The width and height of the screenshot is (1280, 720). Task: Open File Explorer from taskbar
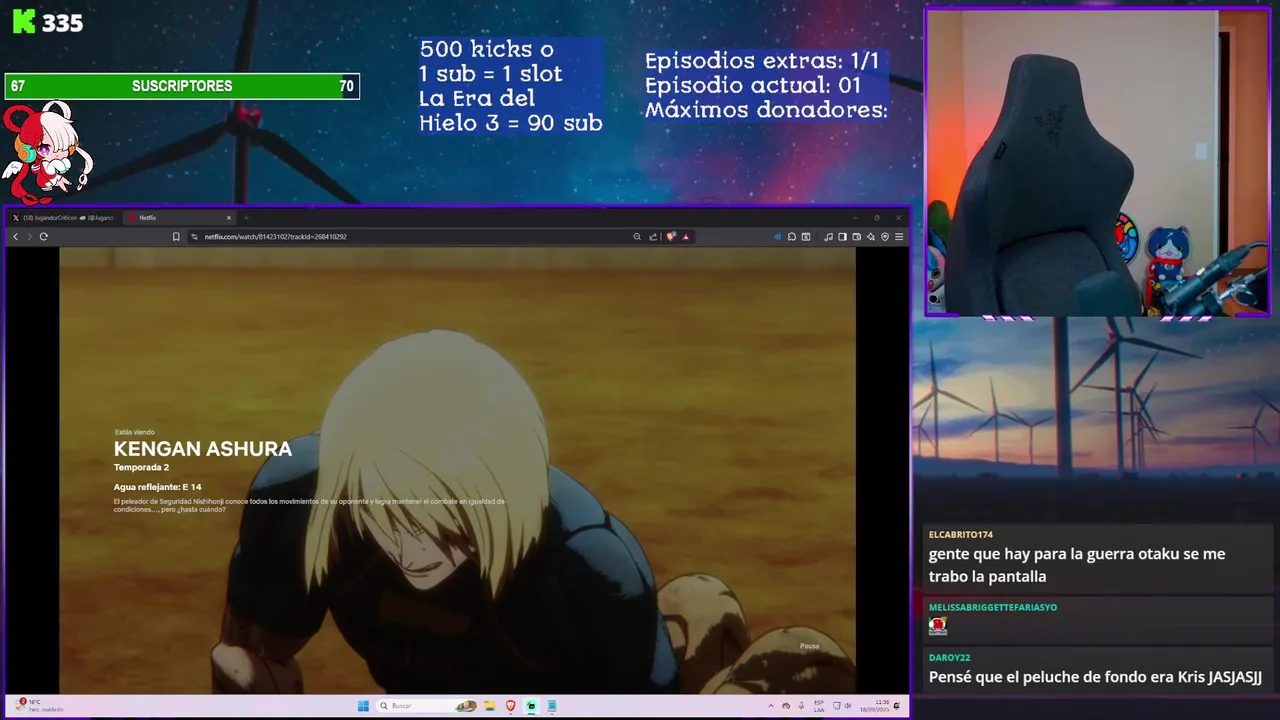(x=489, y=706)
